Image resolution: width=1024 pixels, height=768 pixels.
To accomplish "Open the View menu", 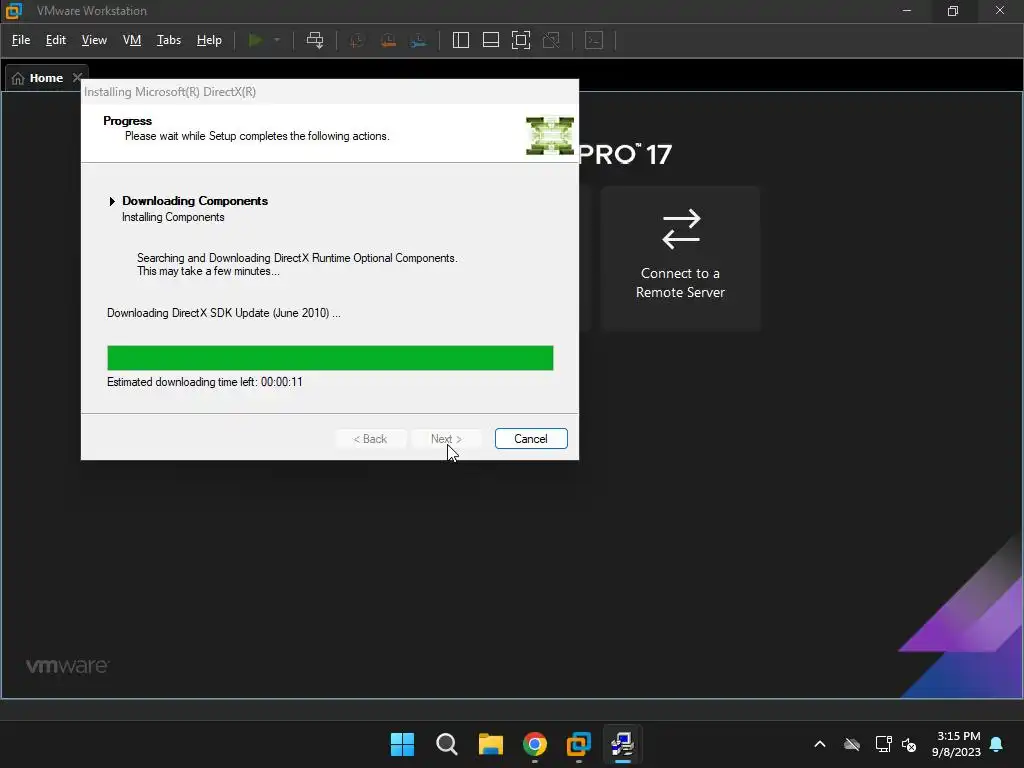I will [94, 40].
